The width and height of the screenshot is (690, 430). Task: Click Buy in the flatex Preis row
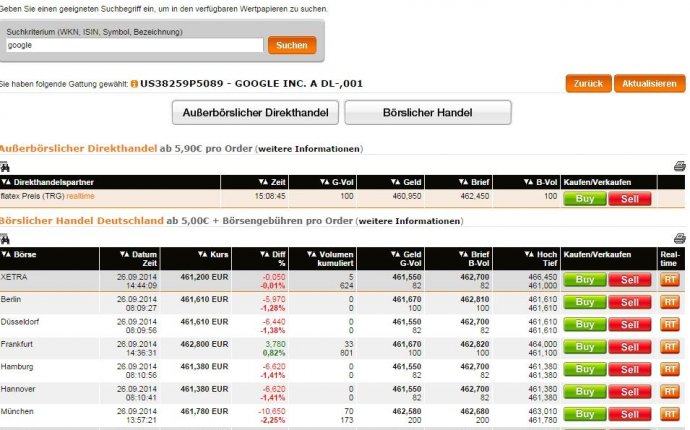585,199
